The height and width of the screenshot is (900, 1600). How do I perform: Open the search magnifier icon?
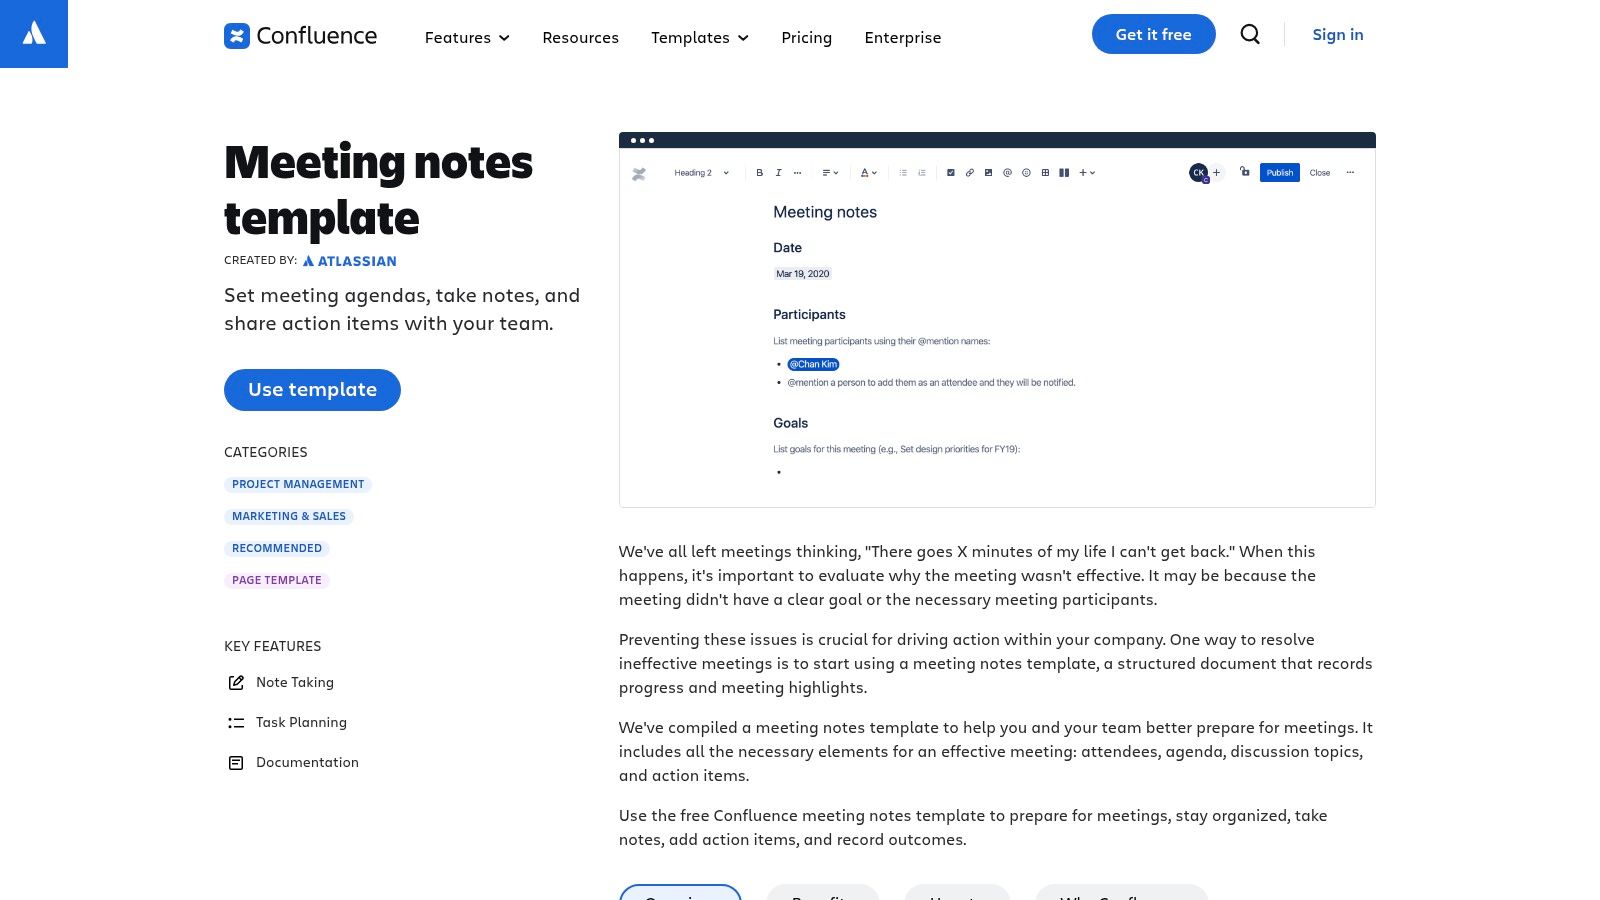[1250, 34]
